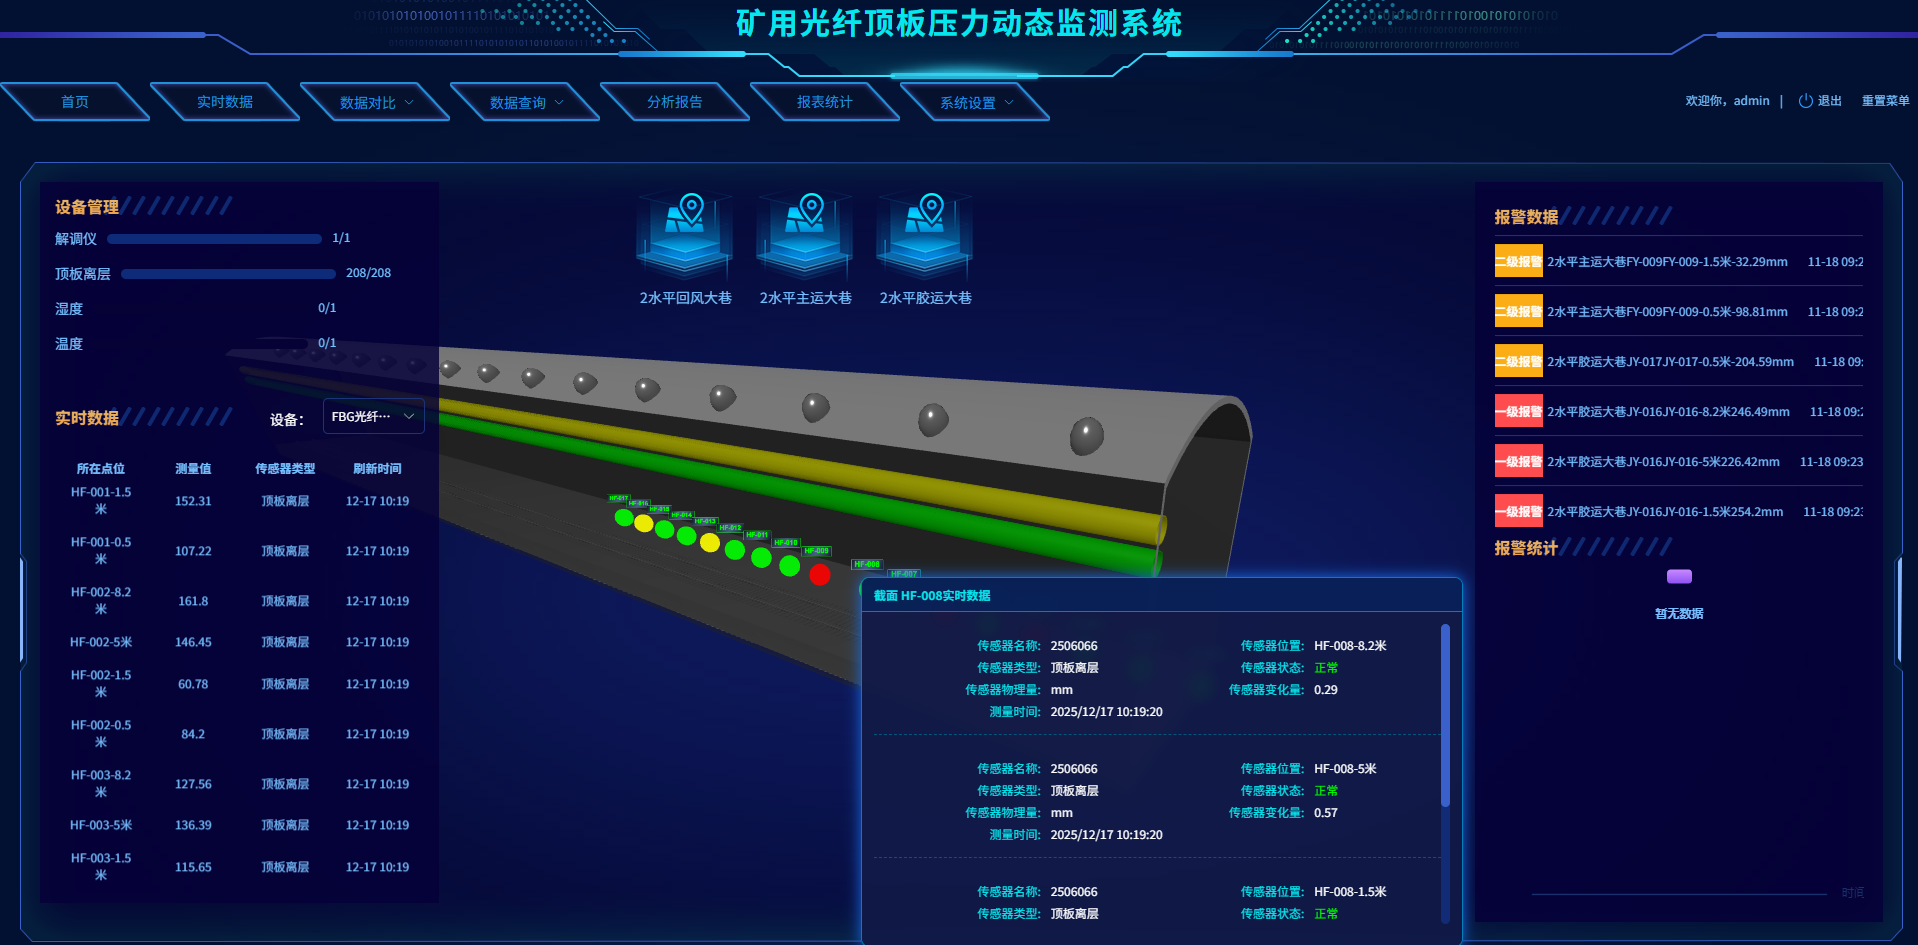This screenshot has width=1918, height=945.
Task: Open the 报表统计 tab
Action: [825, 102]
